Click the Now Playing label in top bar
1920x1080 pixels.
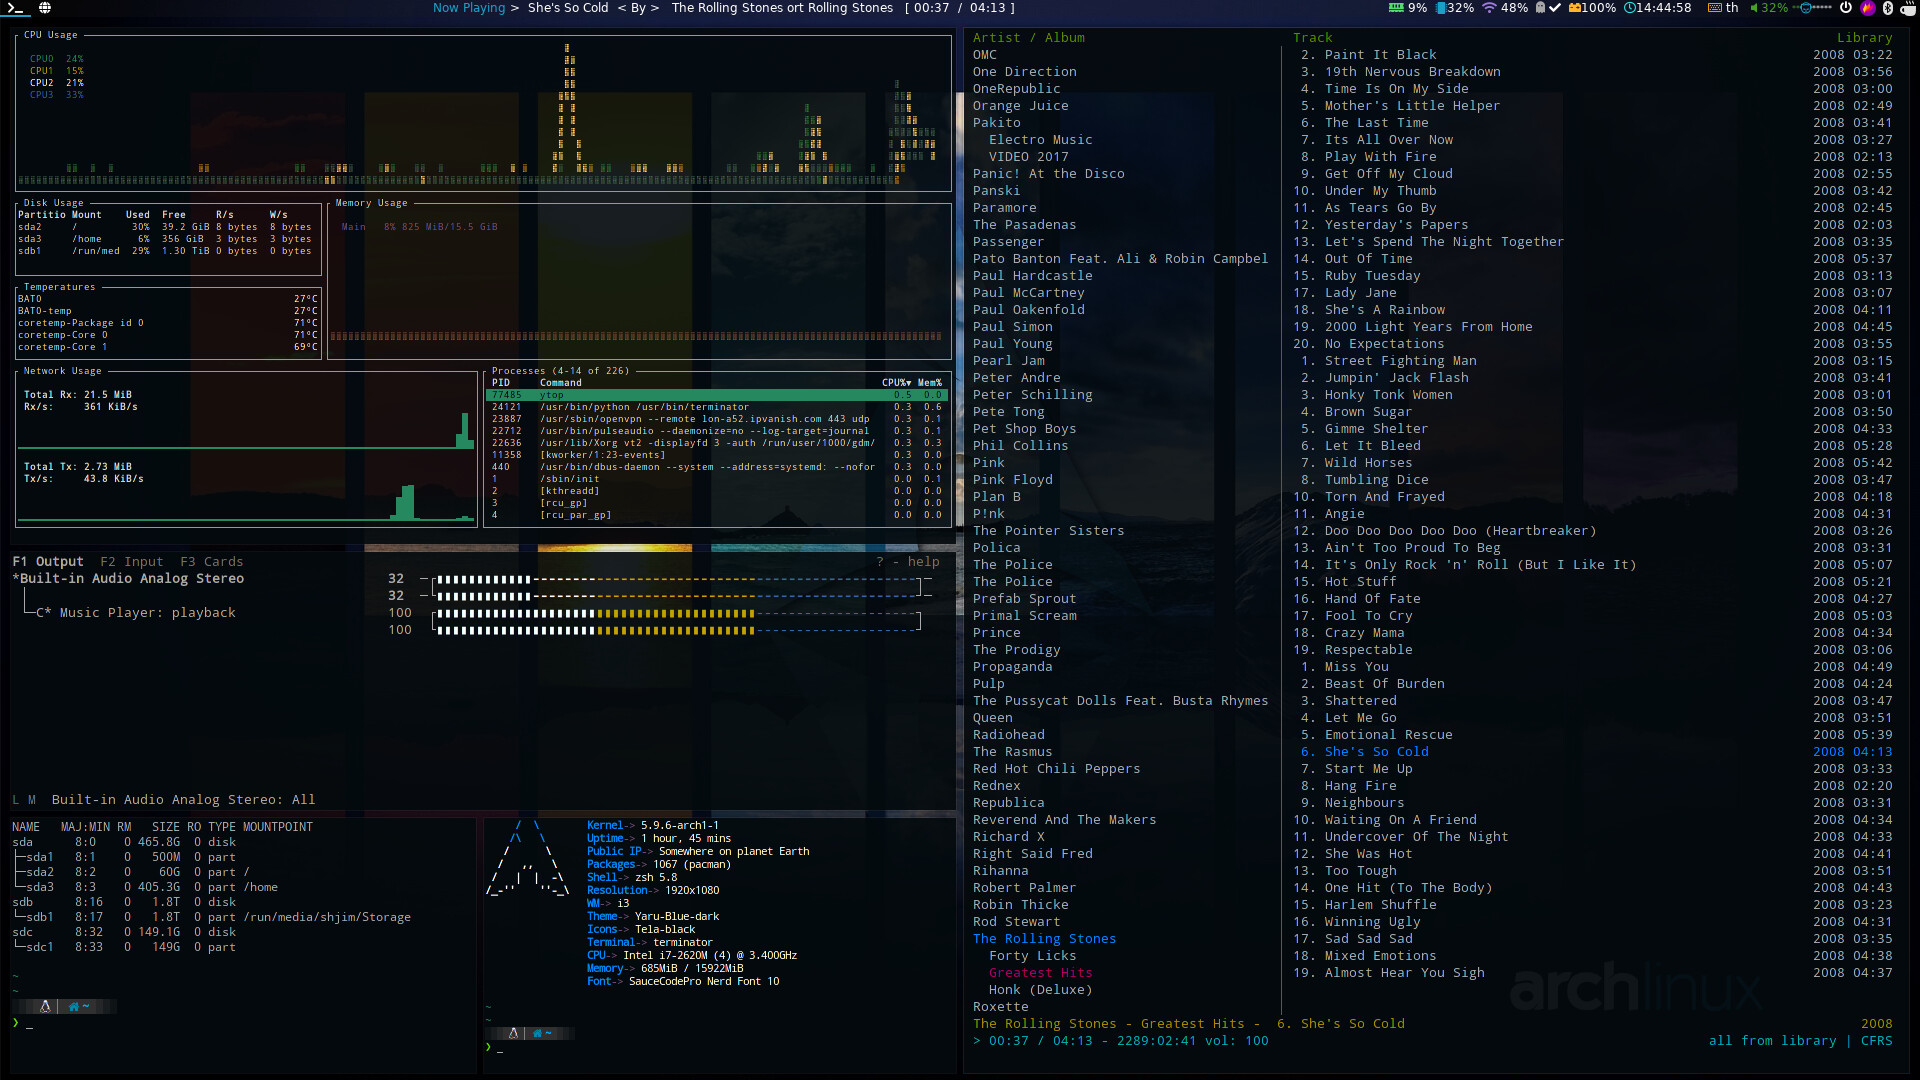[x=469, y=8]
